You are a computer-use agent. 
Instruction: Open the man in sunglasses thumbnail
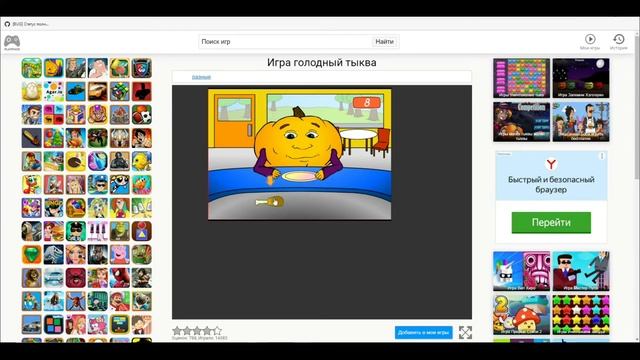(x=581, y=271)
